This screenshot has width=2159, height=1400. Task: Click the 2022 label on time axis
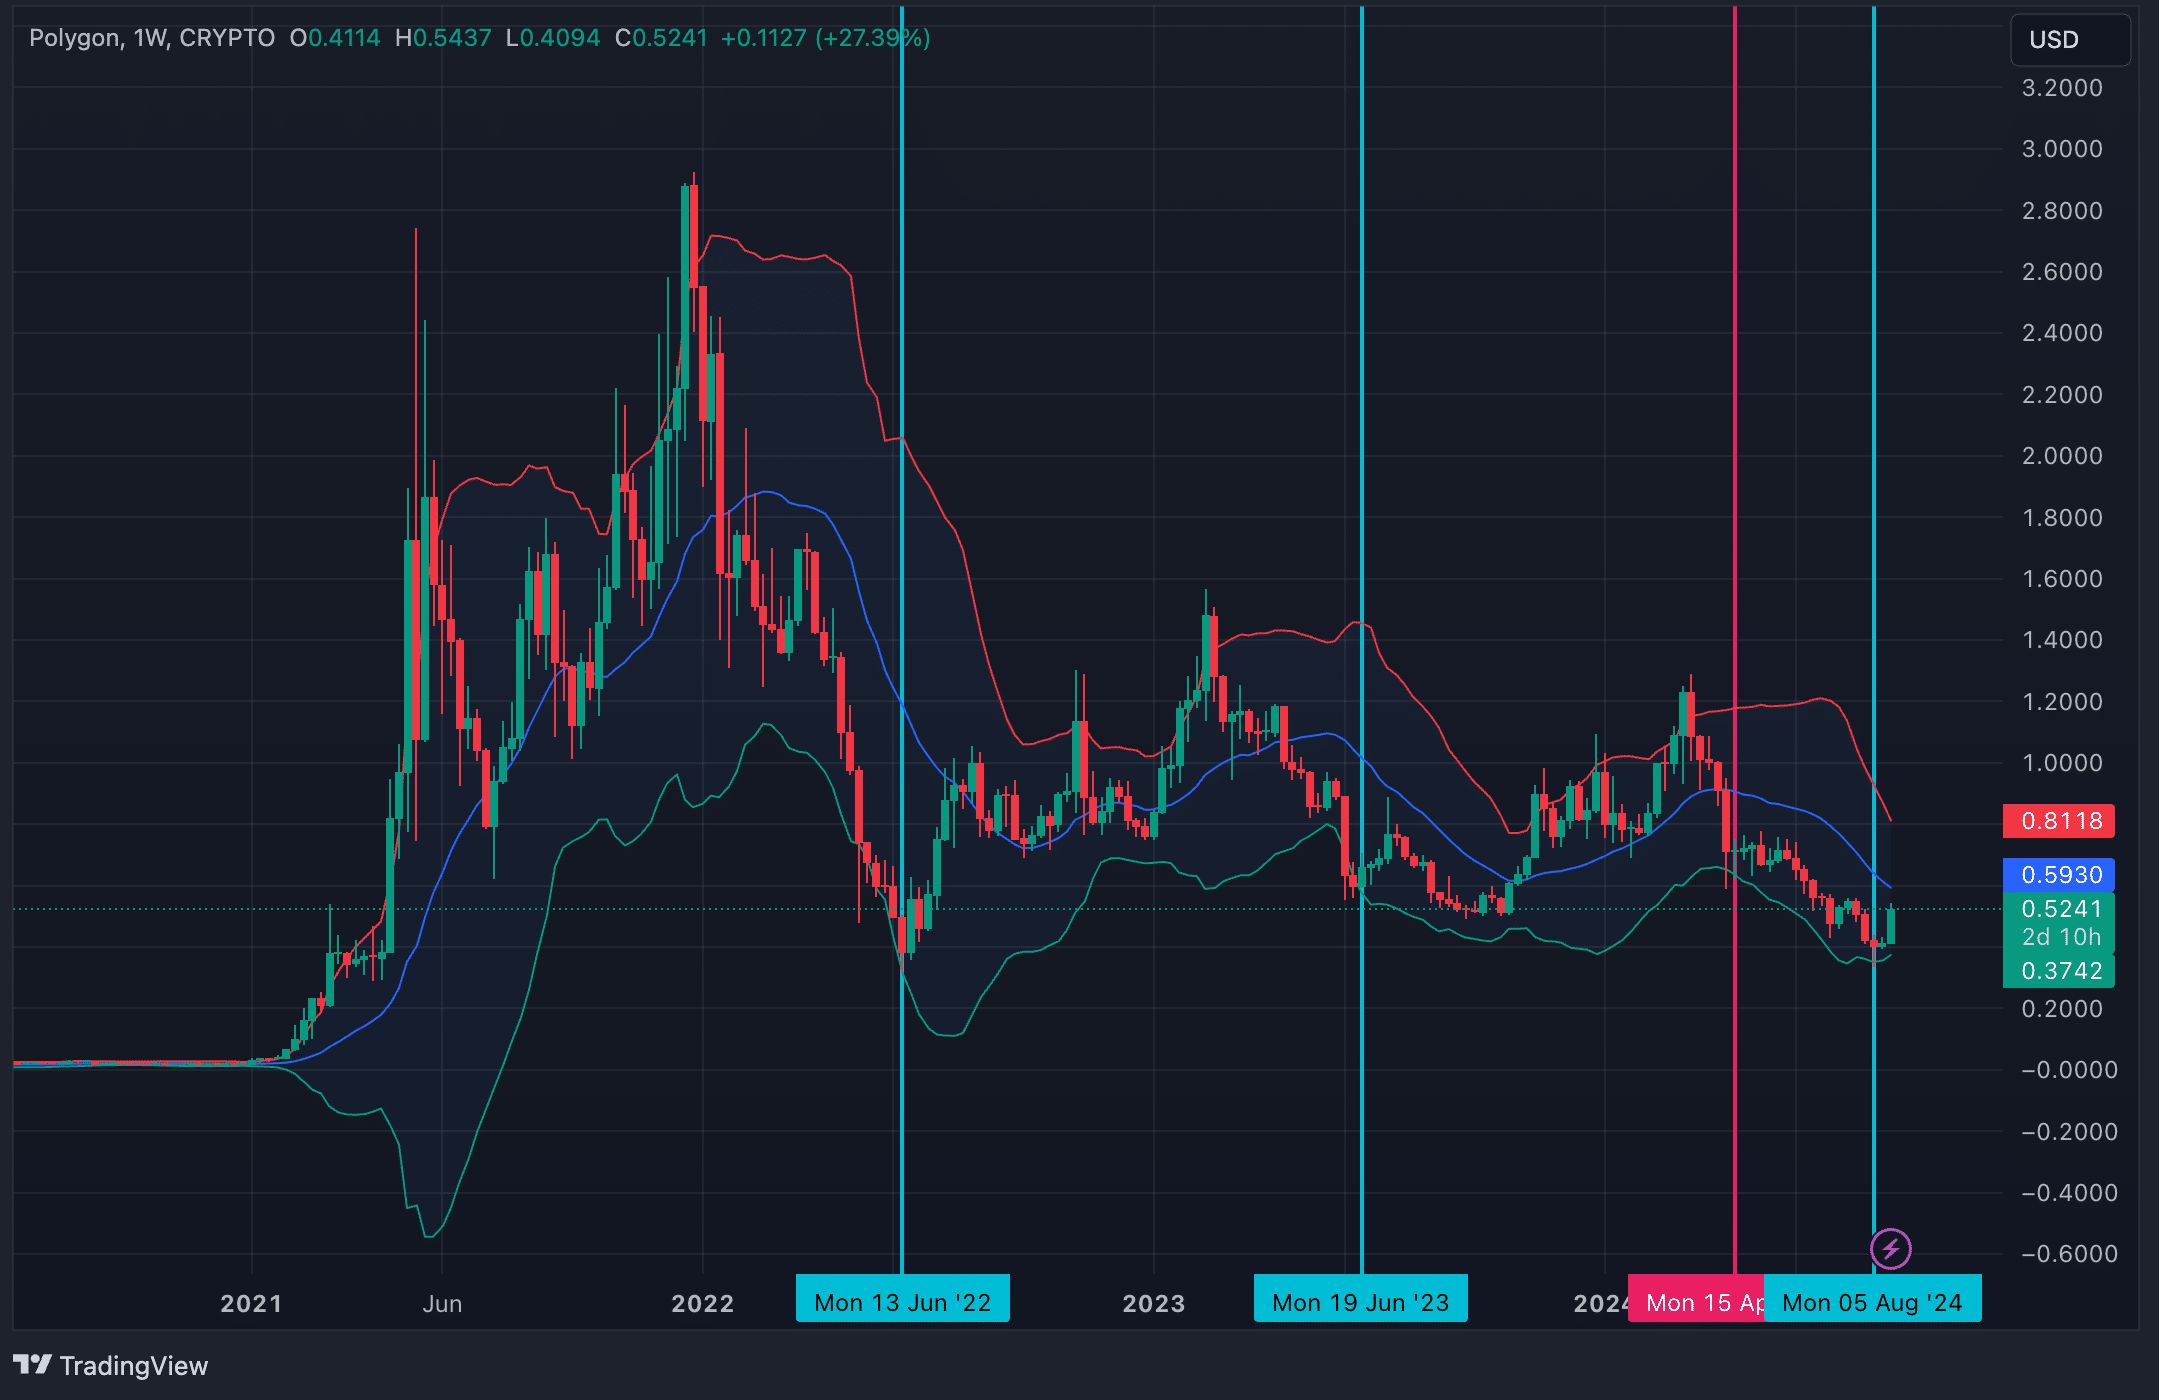pos(702,1303)
